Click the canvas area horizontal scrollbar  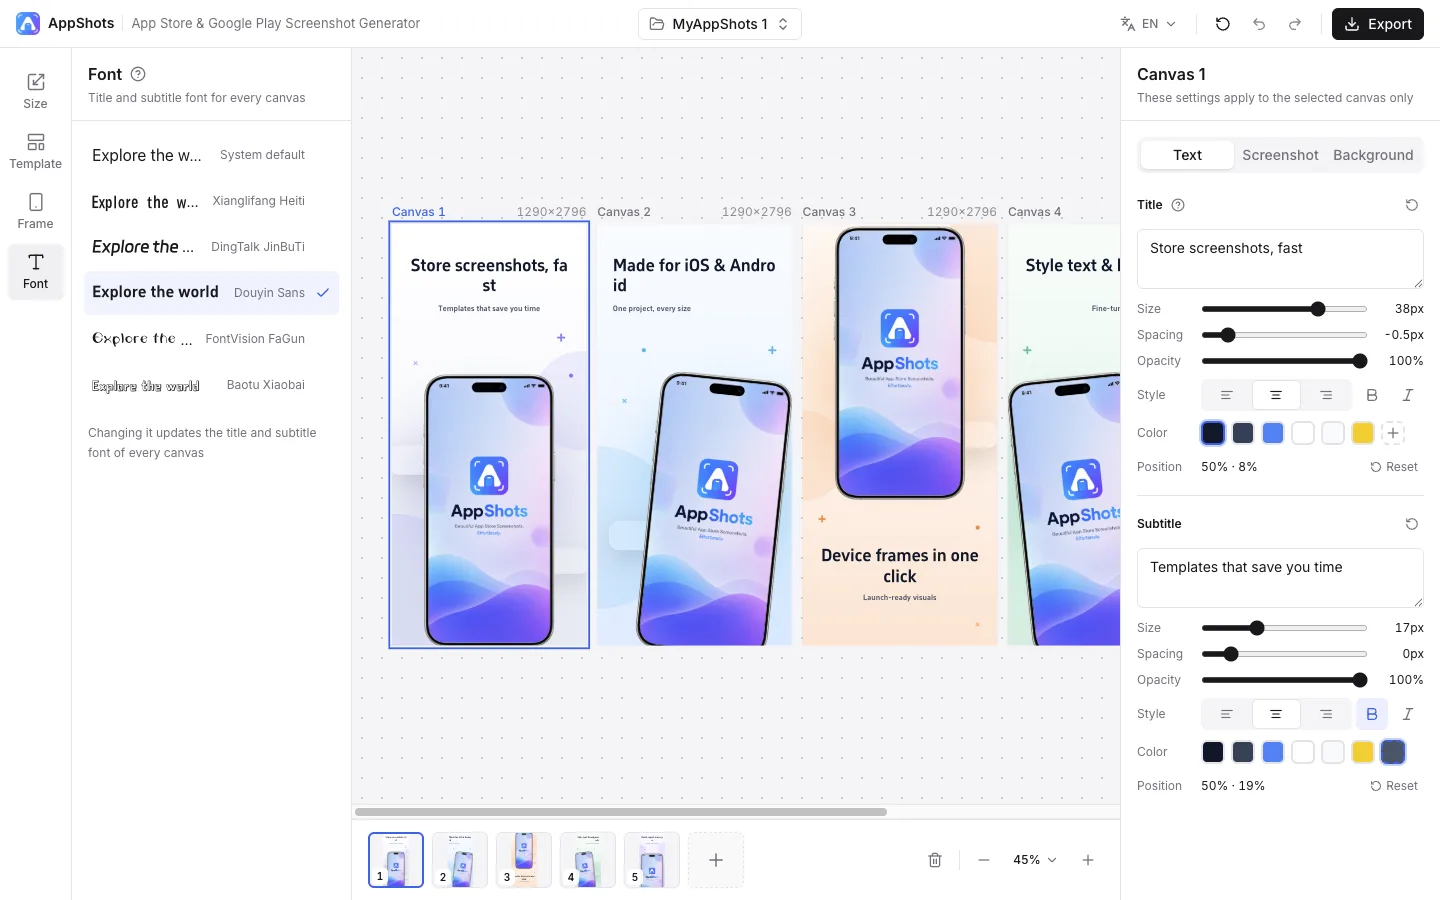coord(621,812)
